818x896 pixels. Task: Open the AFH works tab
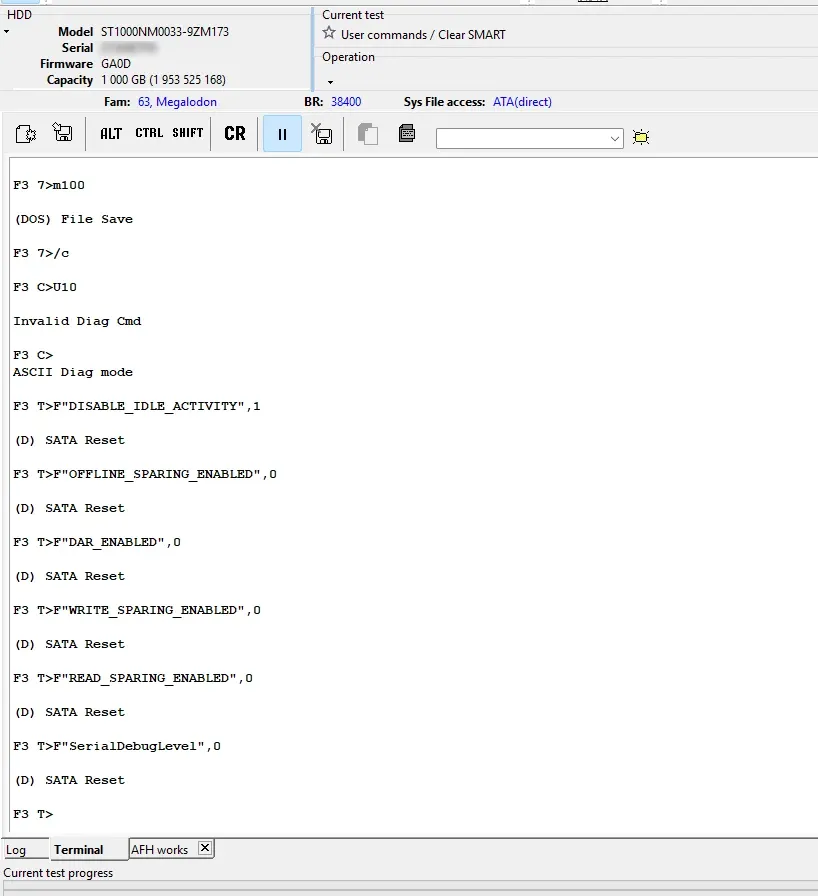click(159, 850)
